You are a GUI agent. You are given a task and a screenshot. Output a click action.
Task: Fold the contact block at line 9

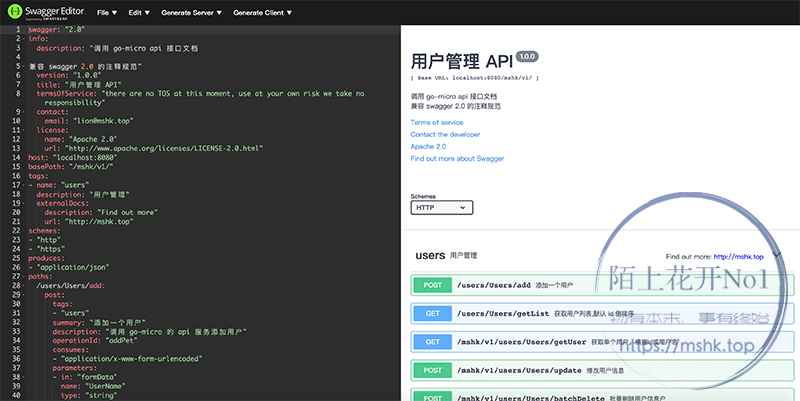click(24, 112)
